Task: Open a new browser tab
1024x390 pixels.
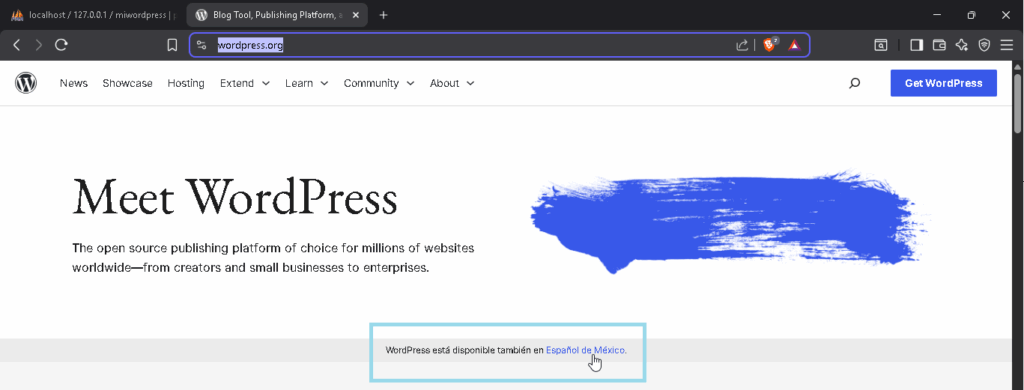Action: tap(383, 15)
